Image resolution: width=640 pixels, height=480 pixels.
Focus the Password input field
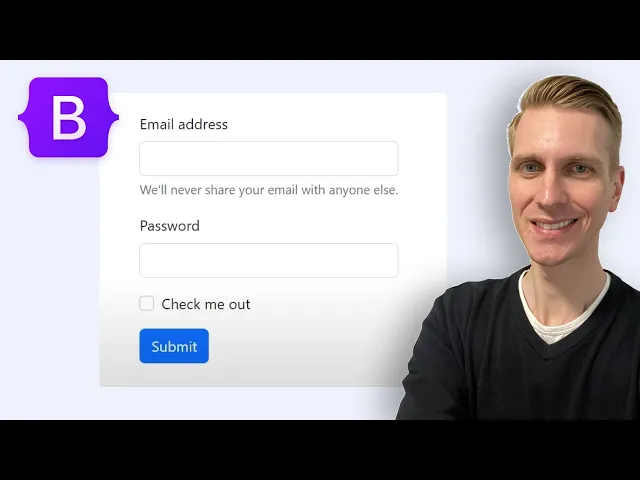(269, 260)
